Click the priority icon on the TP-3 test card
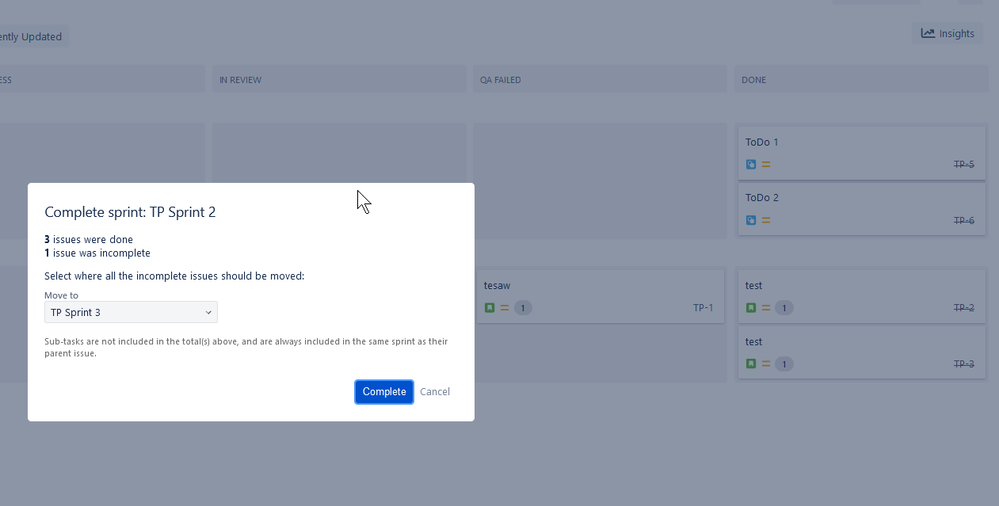The height and width of the screenshot is (506, 999). (766, 364)
